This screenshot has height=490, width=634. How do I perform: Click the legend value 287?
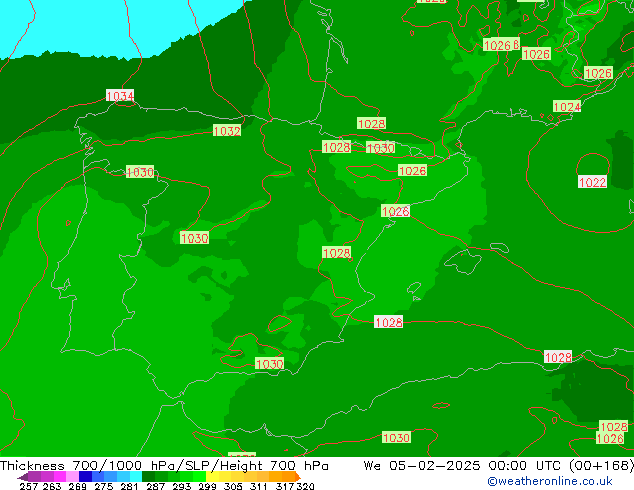155,486
